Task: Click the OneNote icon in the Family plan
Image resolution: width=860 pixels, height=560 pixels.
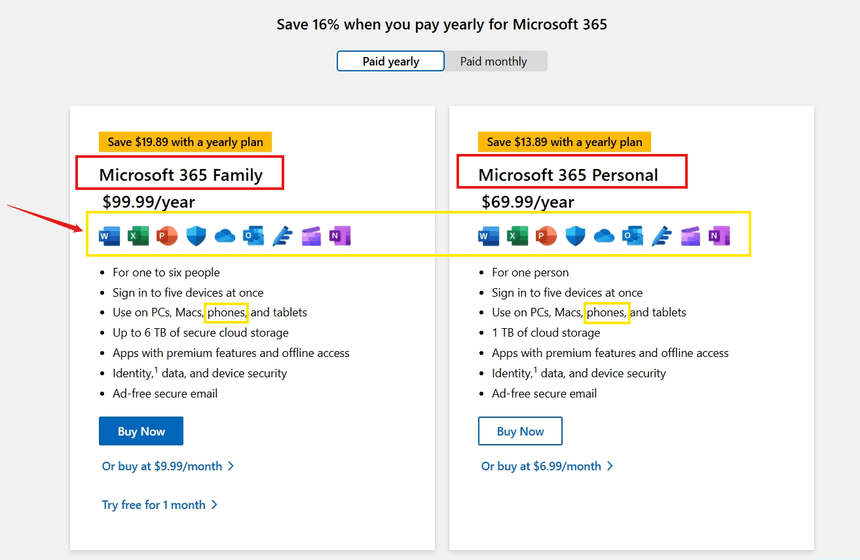Action: click(x=340, y=237)
